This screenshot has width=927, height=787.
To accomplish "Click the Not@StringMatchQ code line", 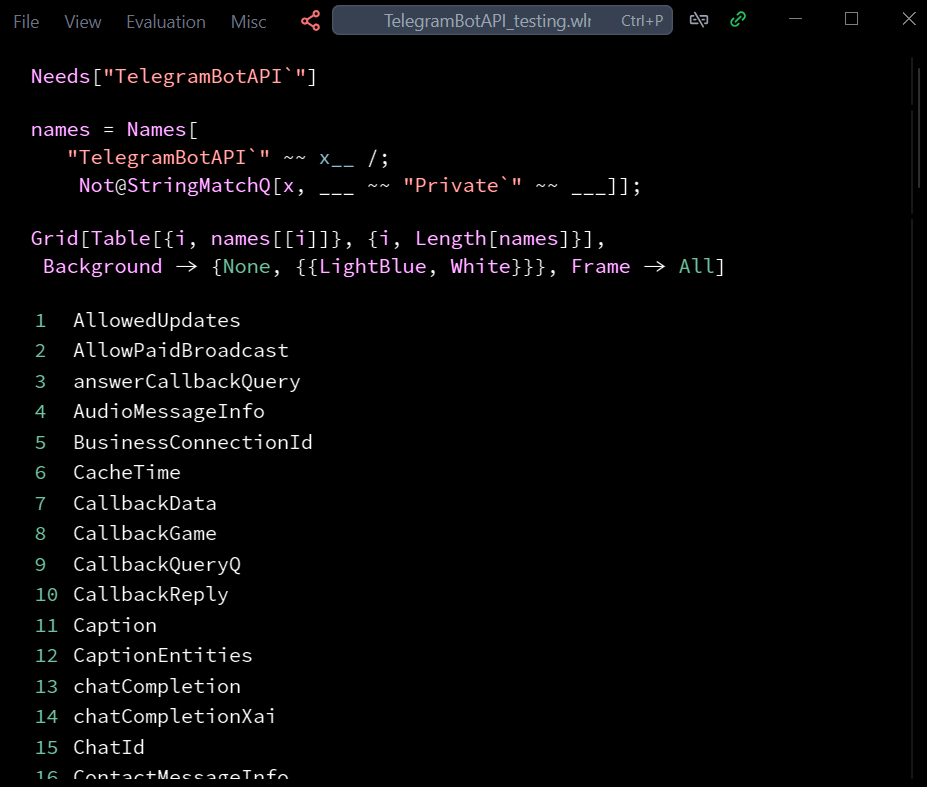I will (359, 186).
